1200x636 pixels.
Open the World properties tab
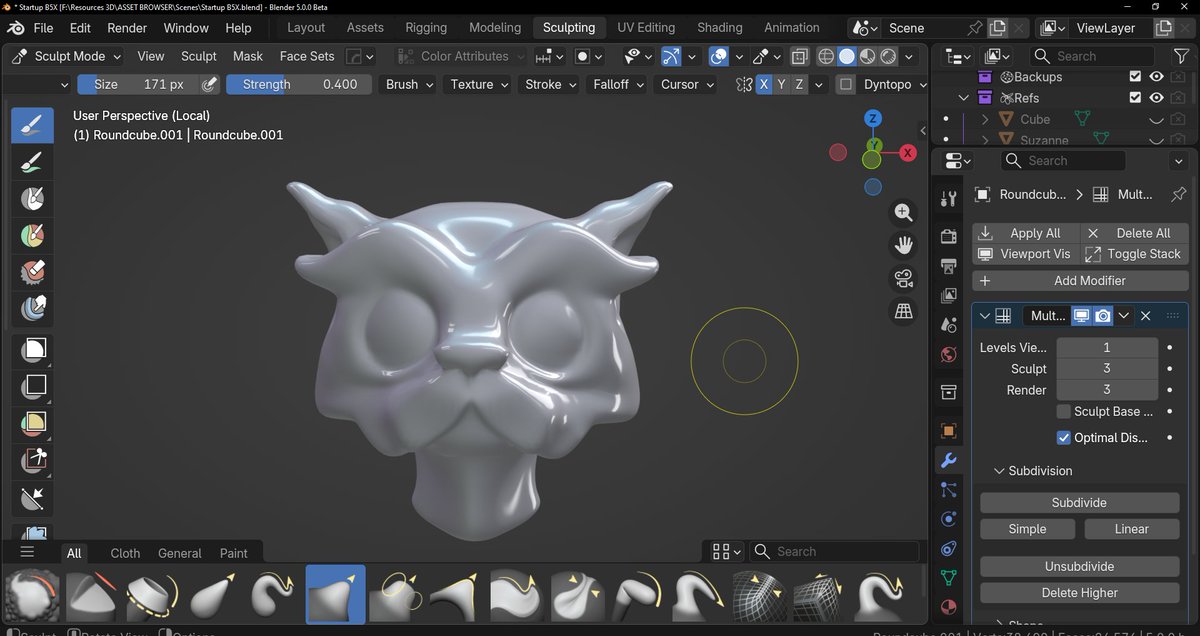click(949, 354)
